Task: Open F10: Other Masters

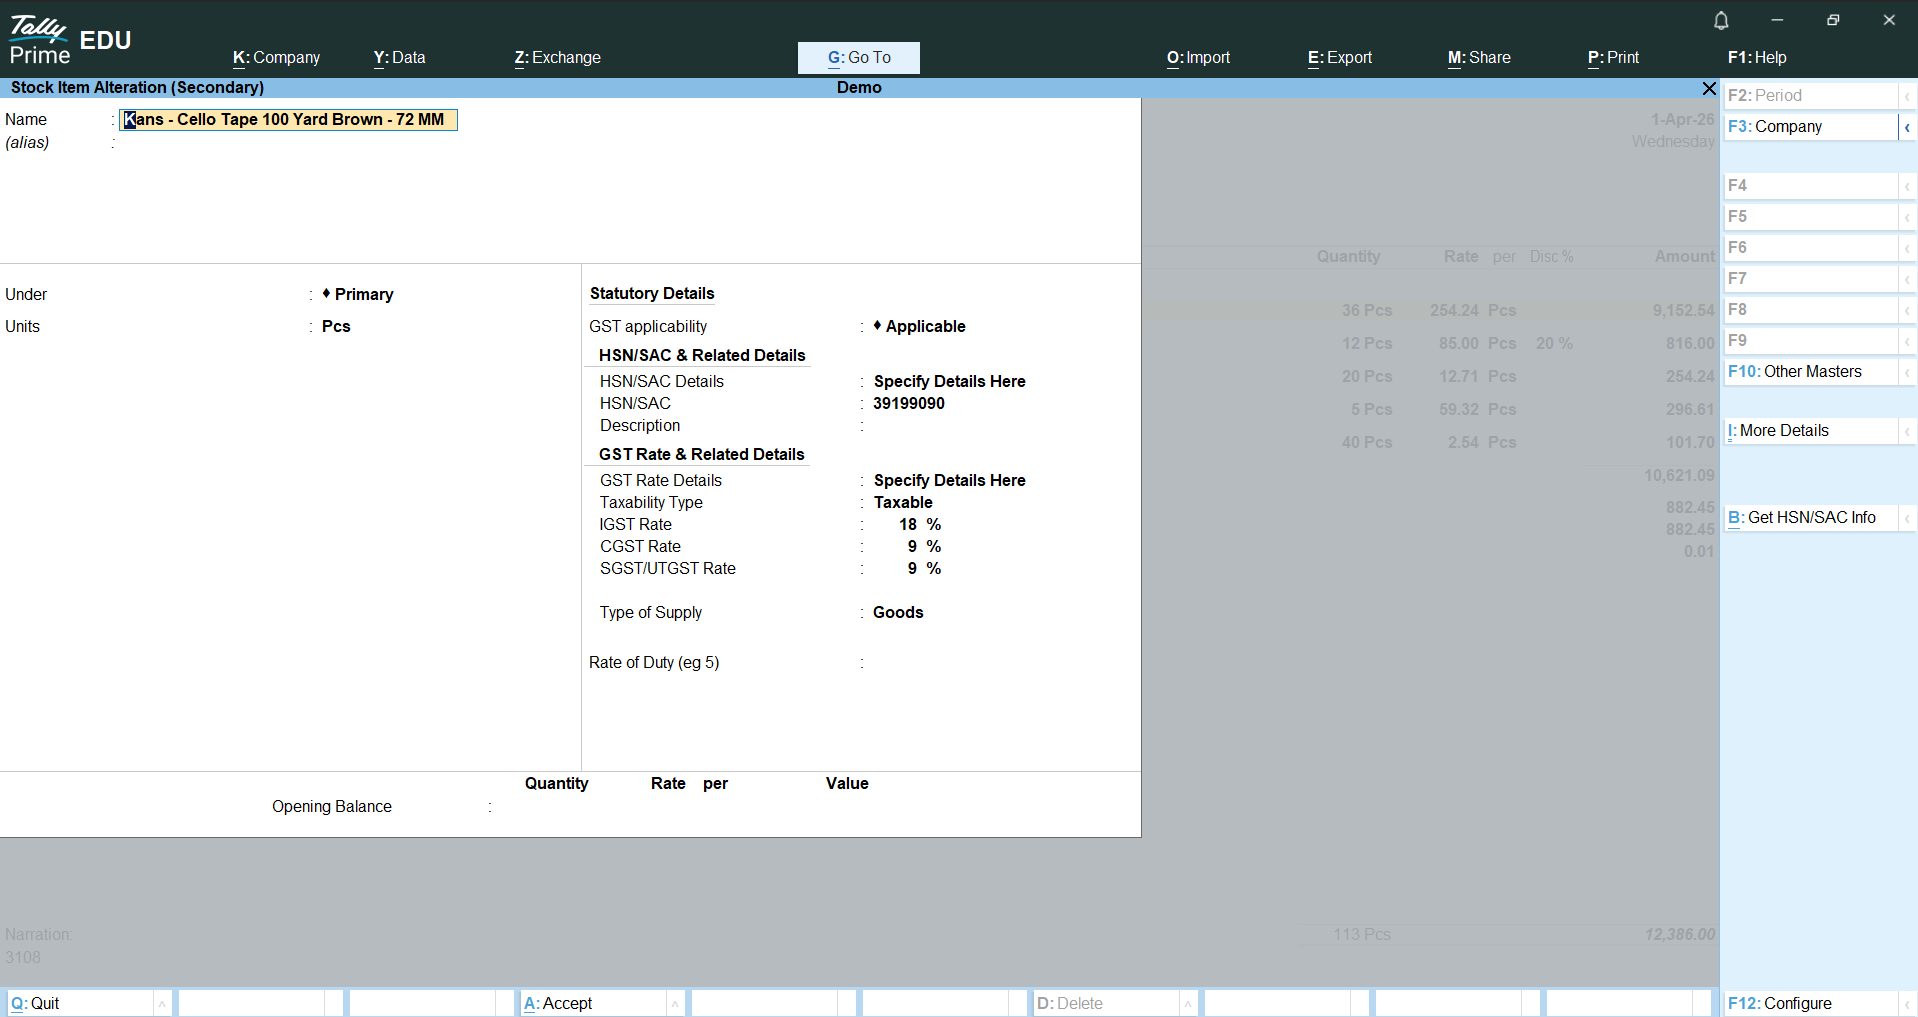Action: point(1811,371)
